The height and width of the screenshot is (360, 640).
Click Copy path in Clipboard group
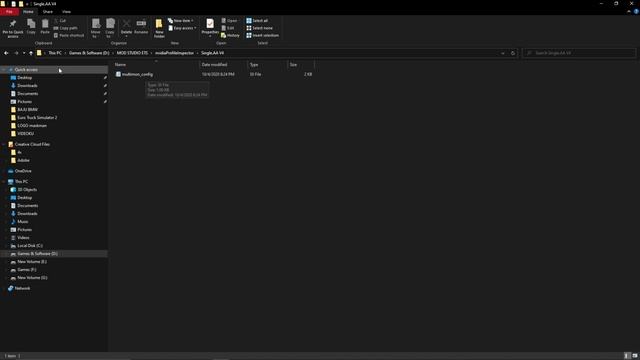click(x=65, y=28)
